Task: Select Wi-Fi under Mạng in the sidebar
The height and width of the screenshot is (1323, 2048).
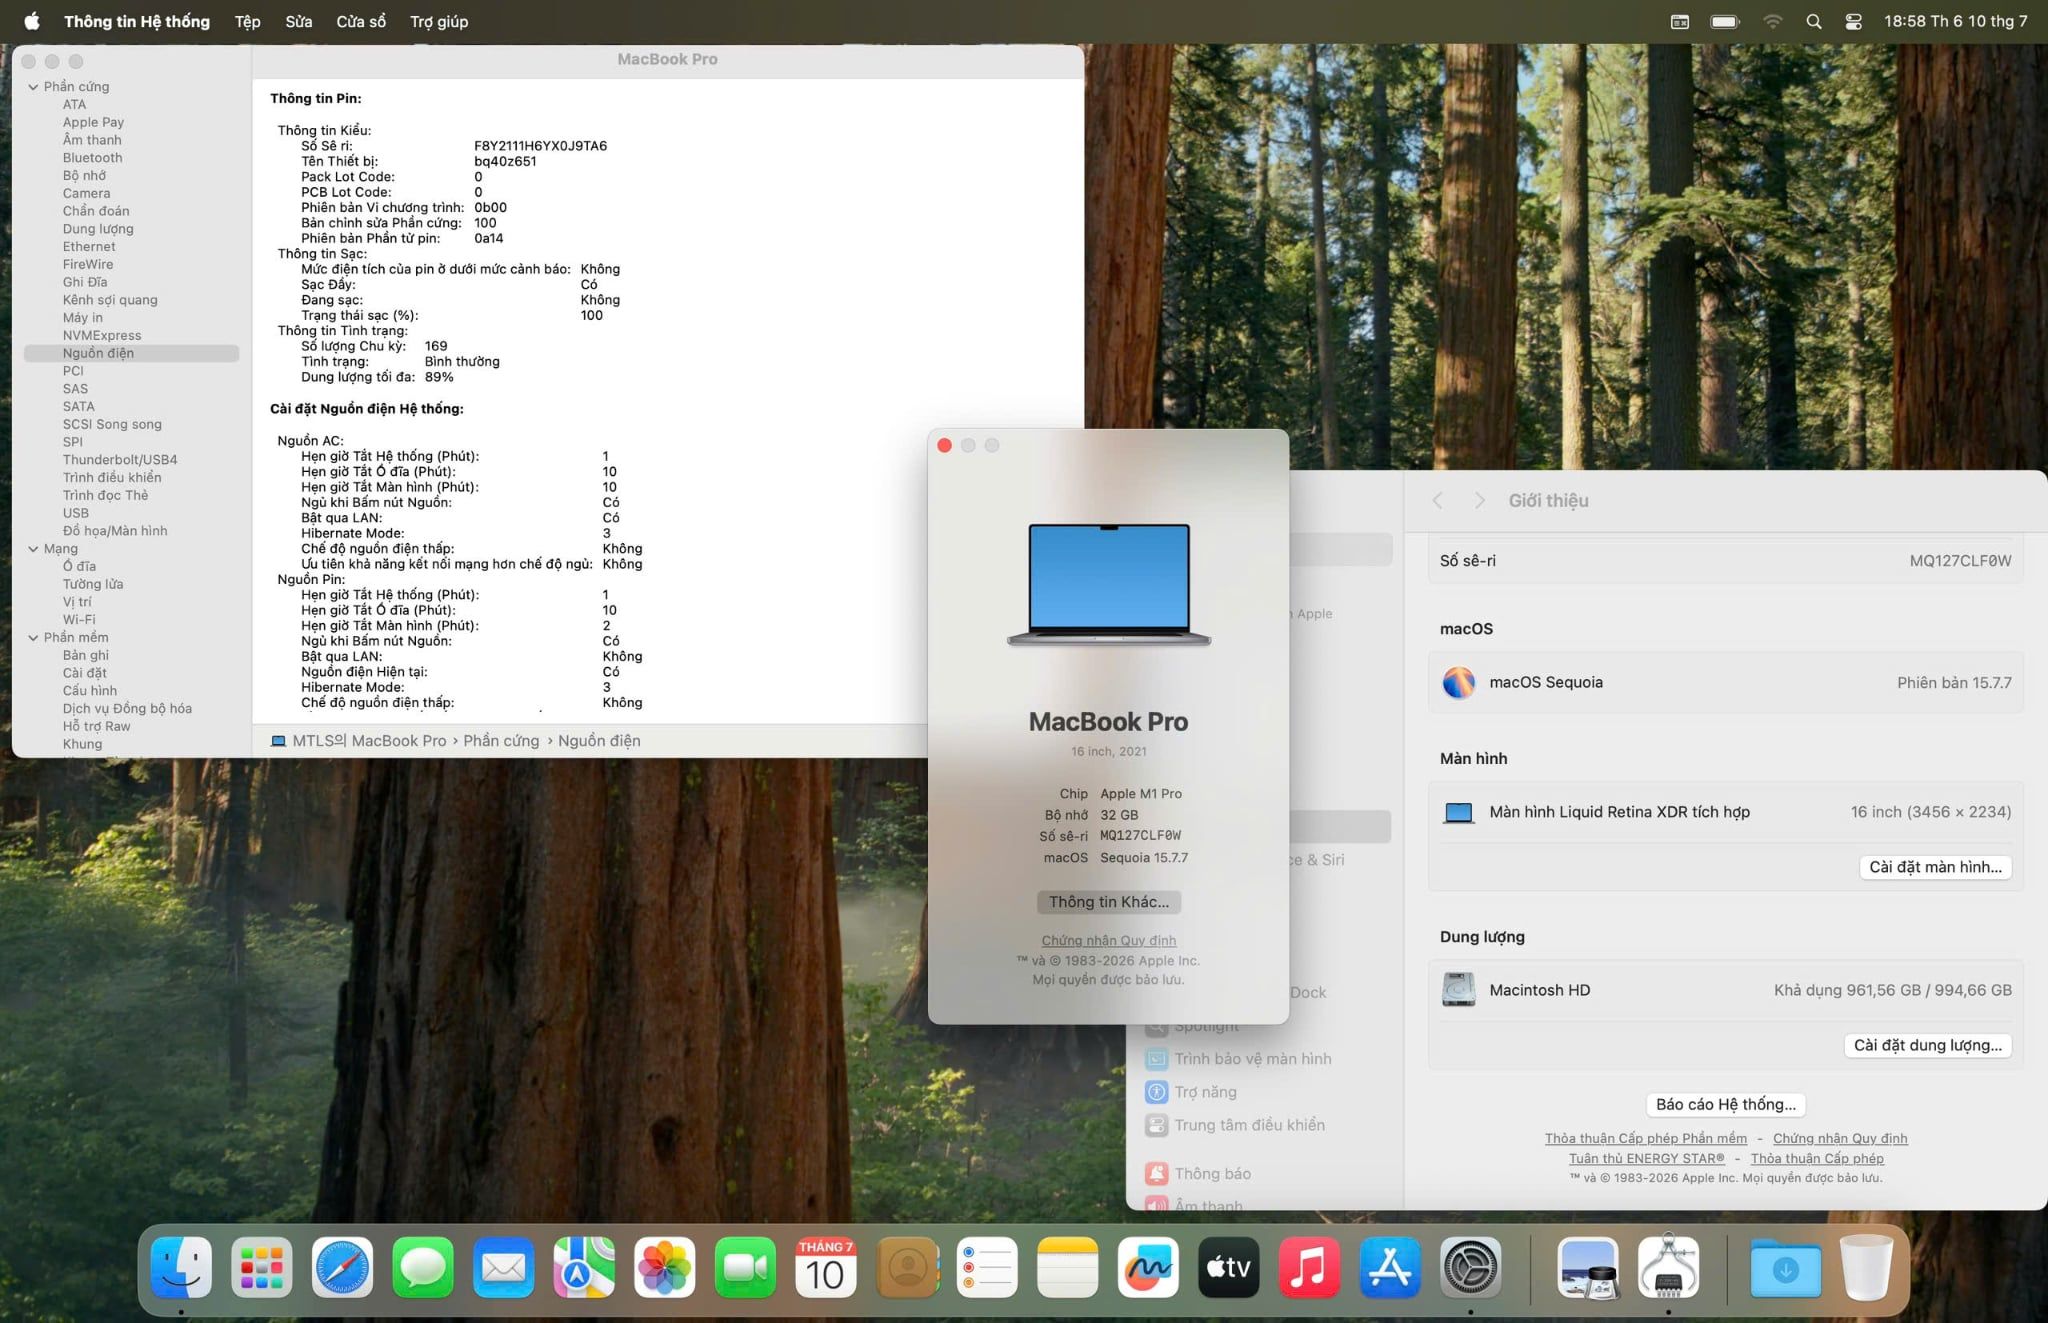Action: (x=79, y=620)
